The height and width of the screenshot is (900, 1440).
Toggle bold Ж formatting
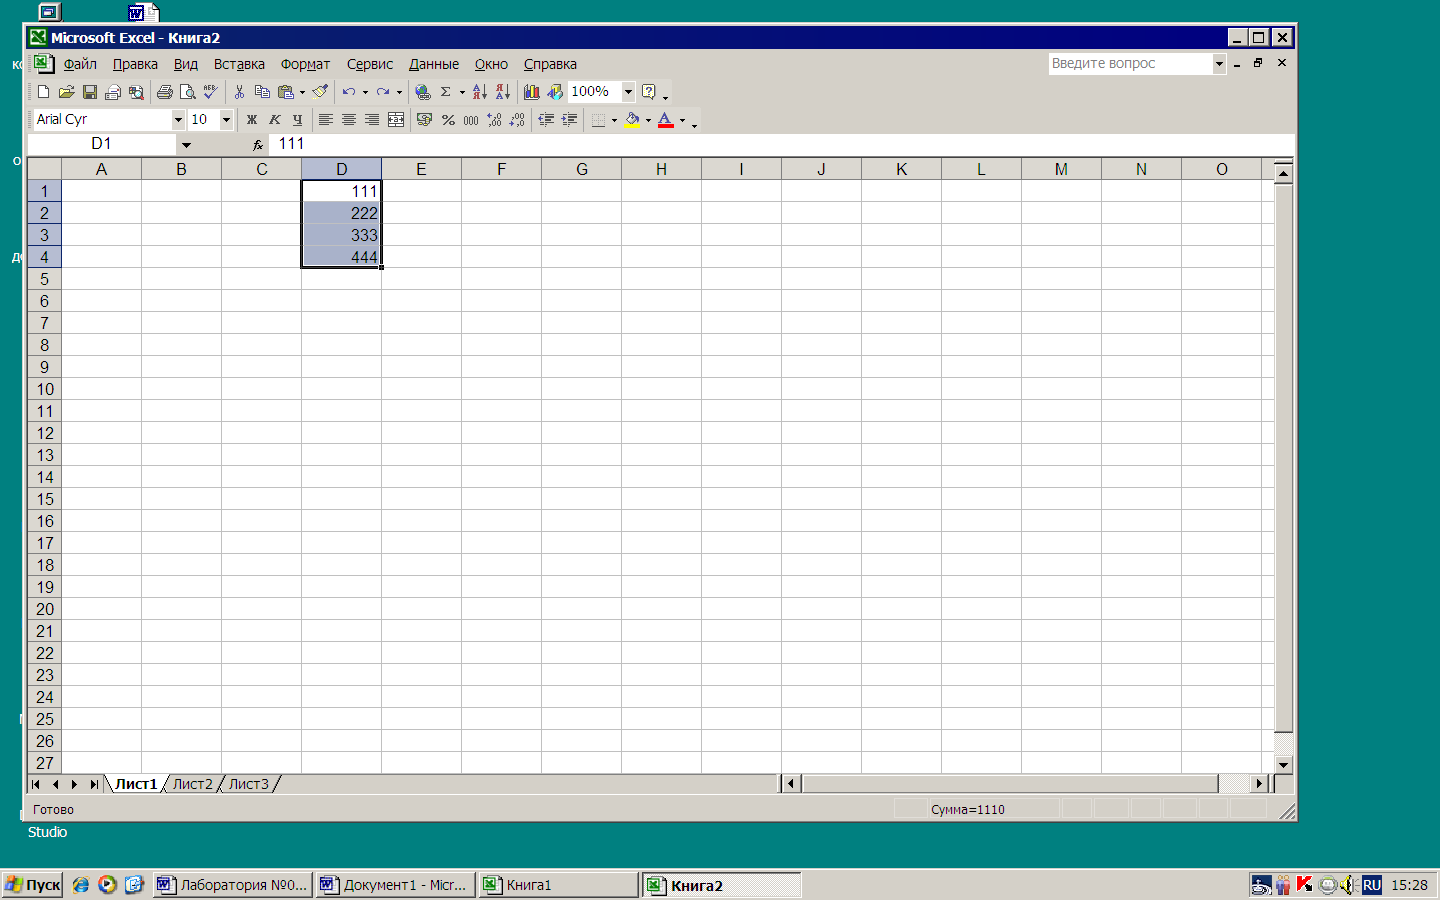pyautogui.click(x=252, y=120)
